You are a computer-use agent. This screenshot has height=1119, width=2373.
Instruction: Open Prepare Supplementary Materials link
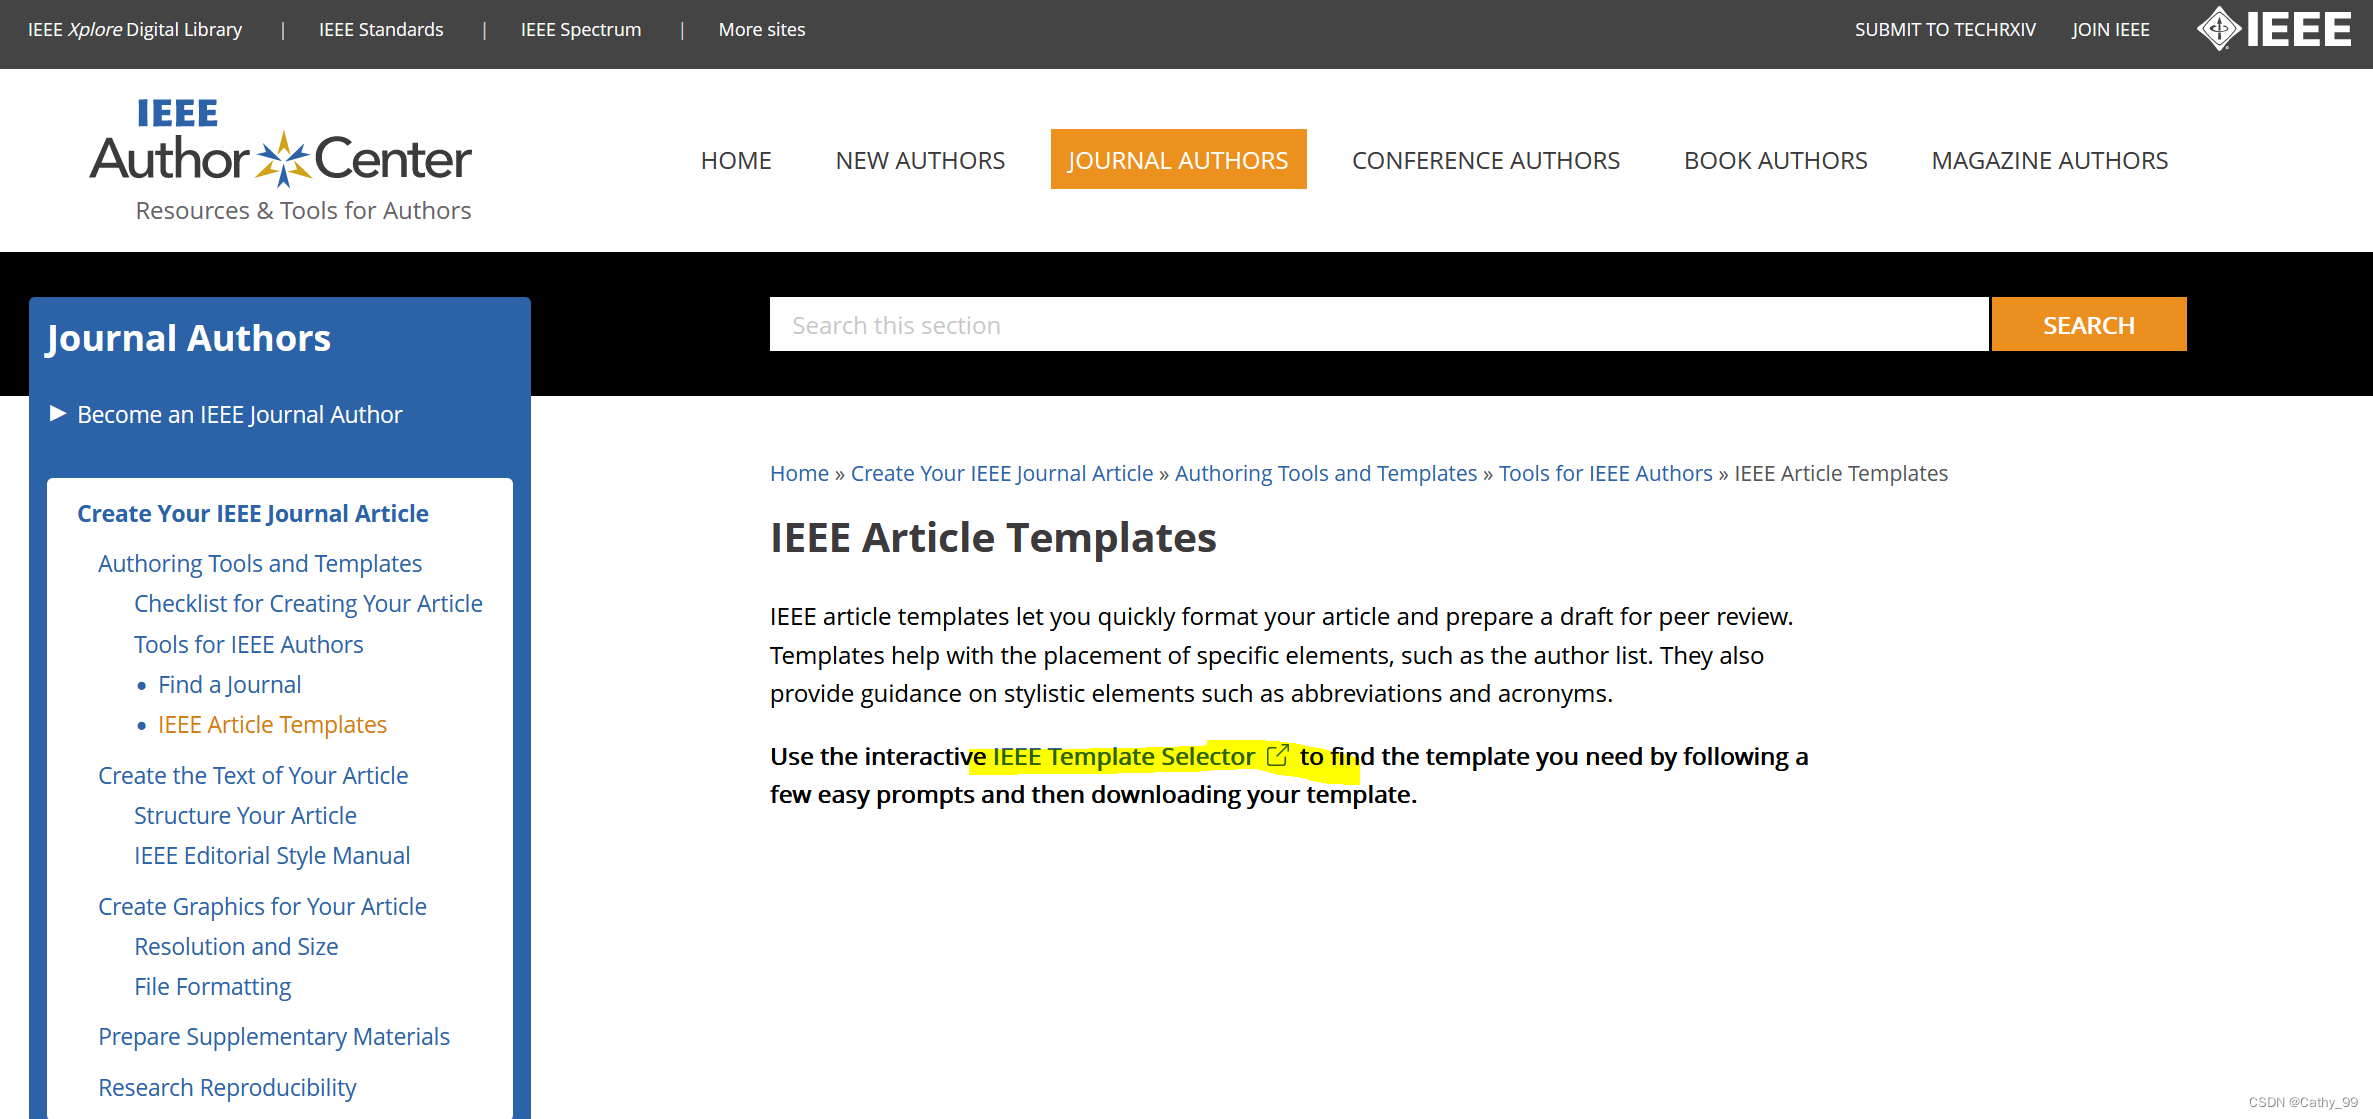274,1036
